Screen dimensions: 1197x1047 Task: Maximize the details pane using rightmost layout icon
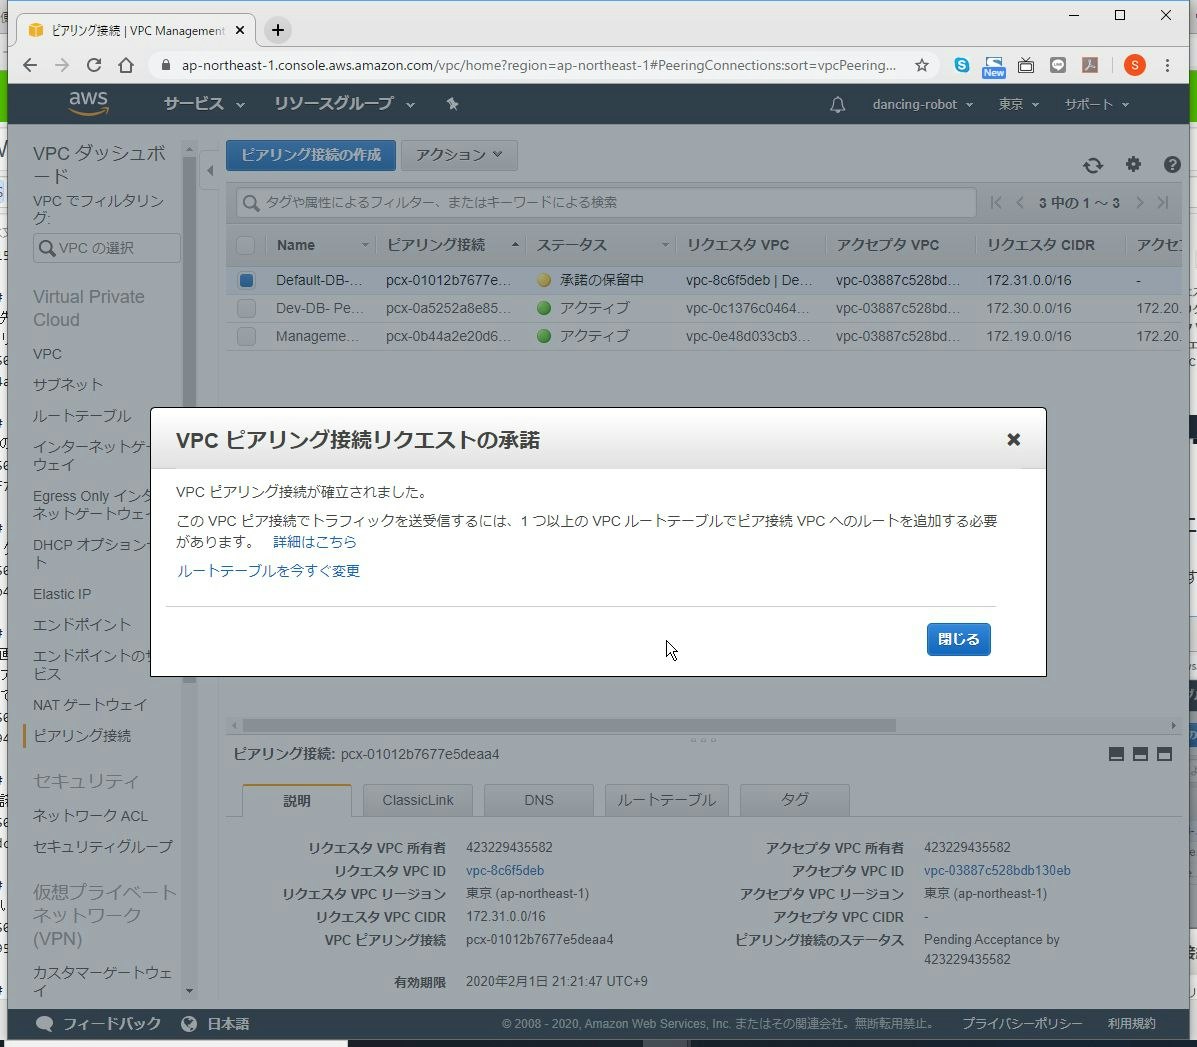click(1164, 754)
